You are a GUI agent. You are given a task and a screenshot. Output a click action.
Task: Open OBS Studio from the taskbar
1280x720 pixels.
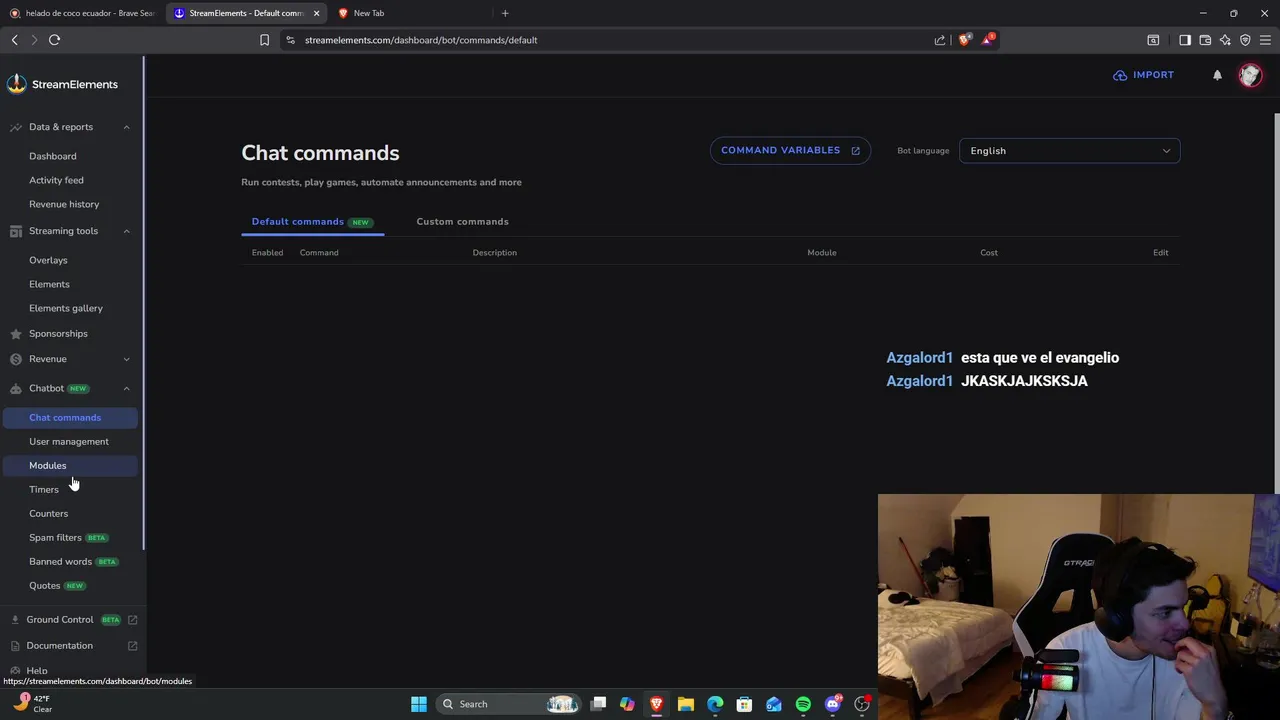click(x=862, y=704)
